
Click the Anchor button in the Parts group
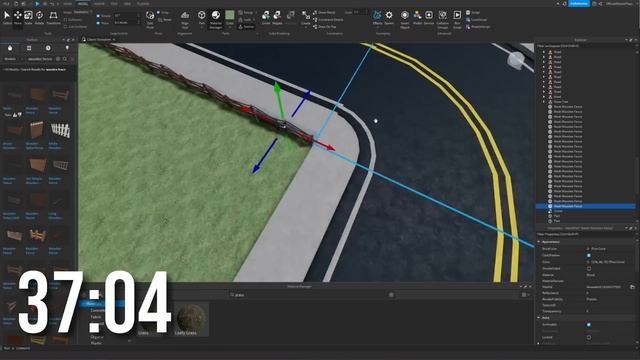click(246, 27)
